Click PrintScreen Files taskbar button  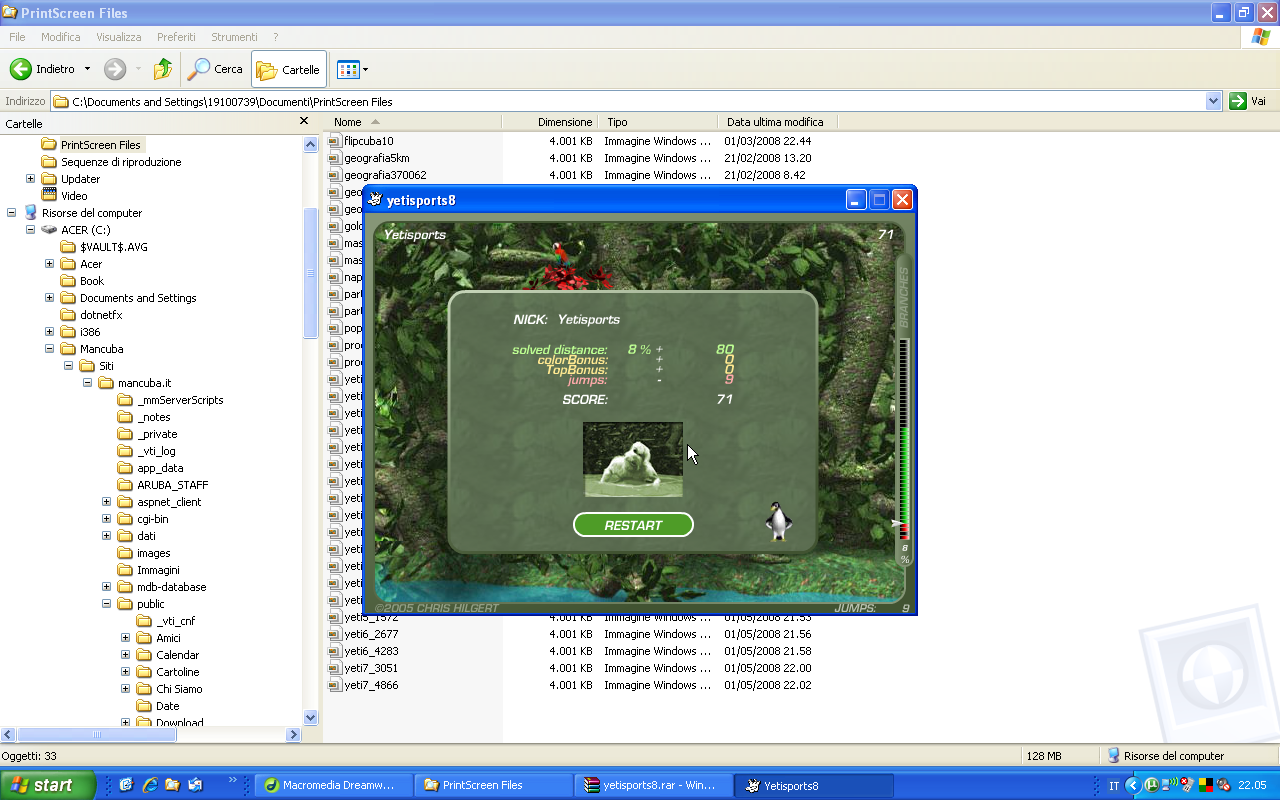(492, 785)
